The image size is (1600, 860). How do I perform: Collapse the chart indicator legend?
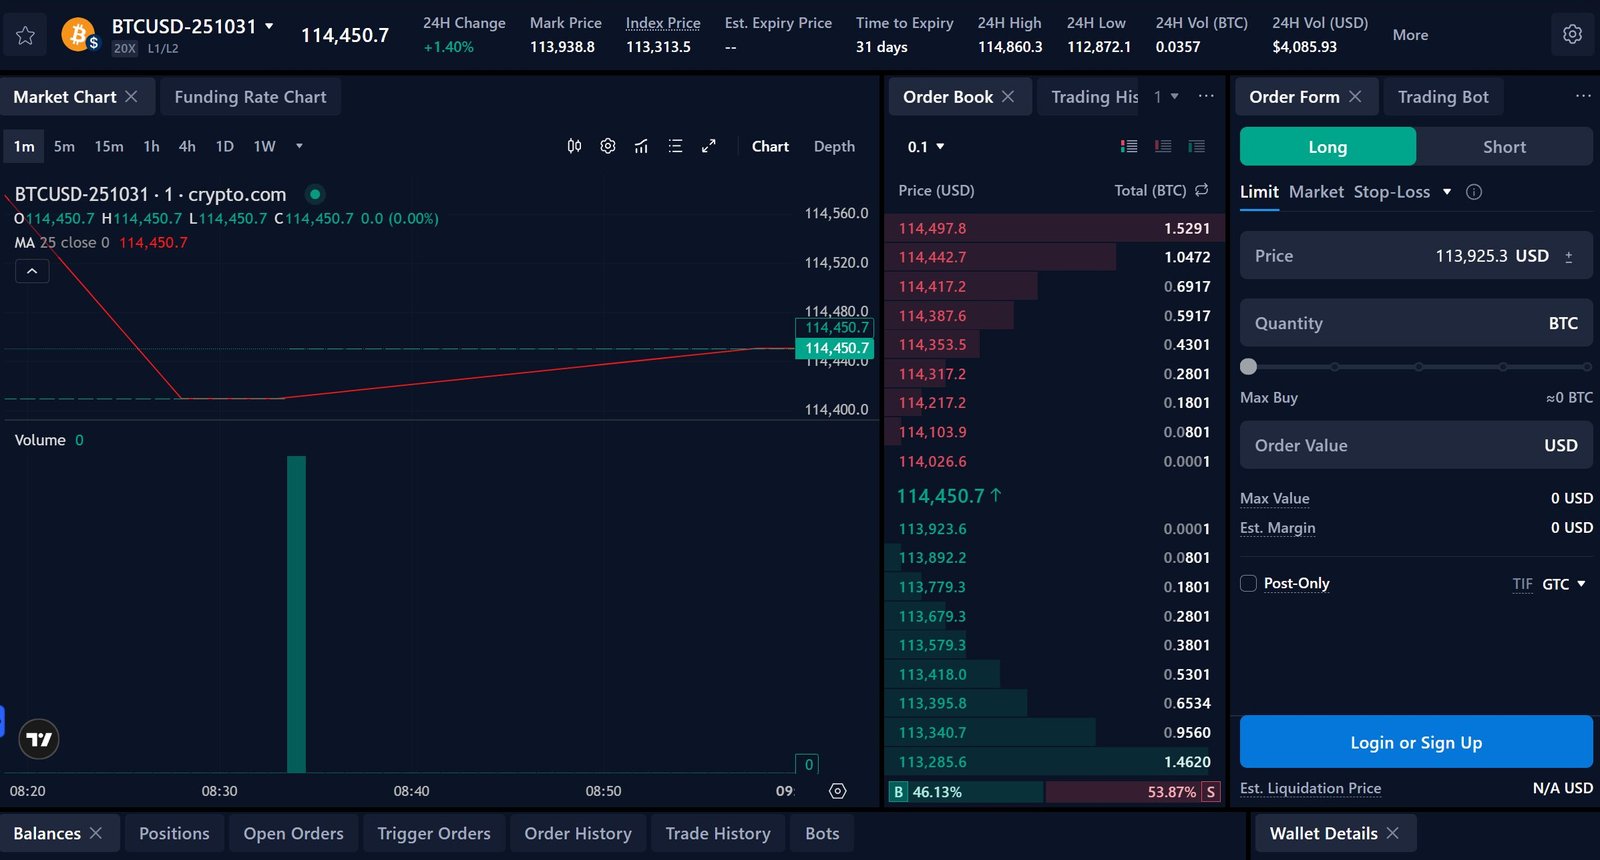(x=32, y=271)
